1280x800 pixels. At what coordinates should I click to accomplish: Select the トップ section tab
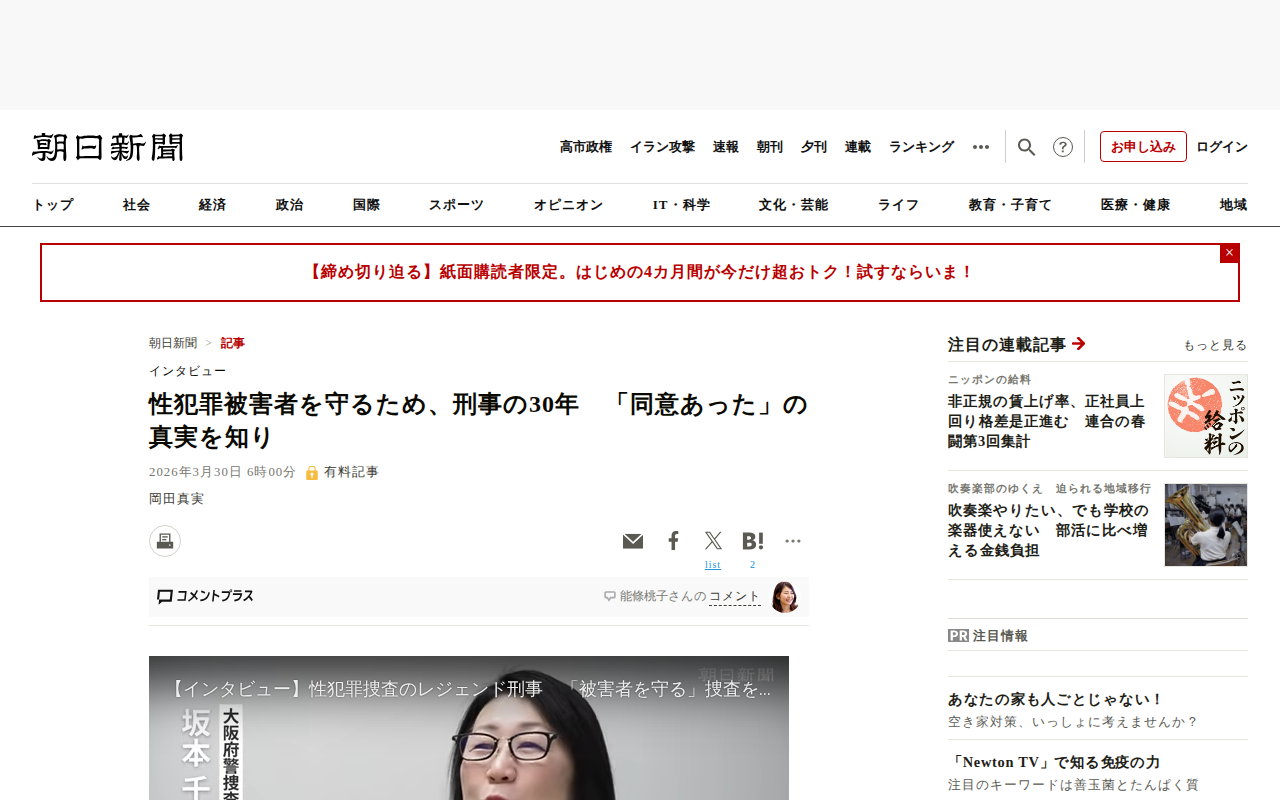click(53, 205)
